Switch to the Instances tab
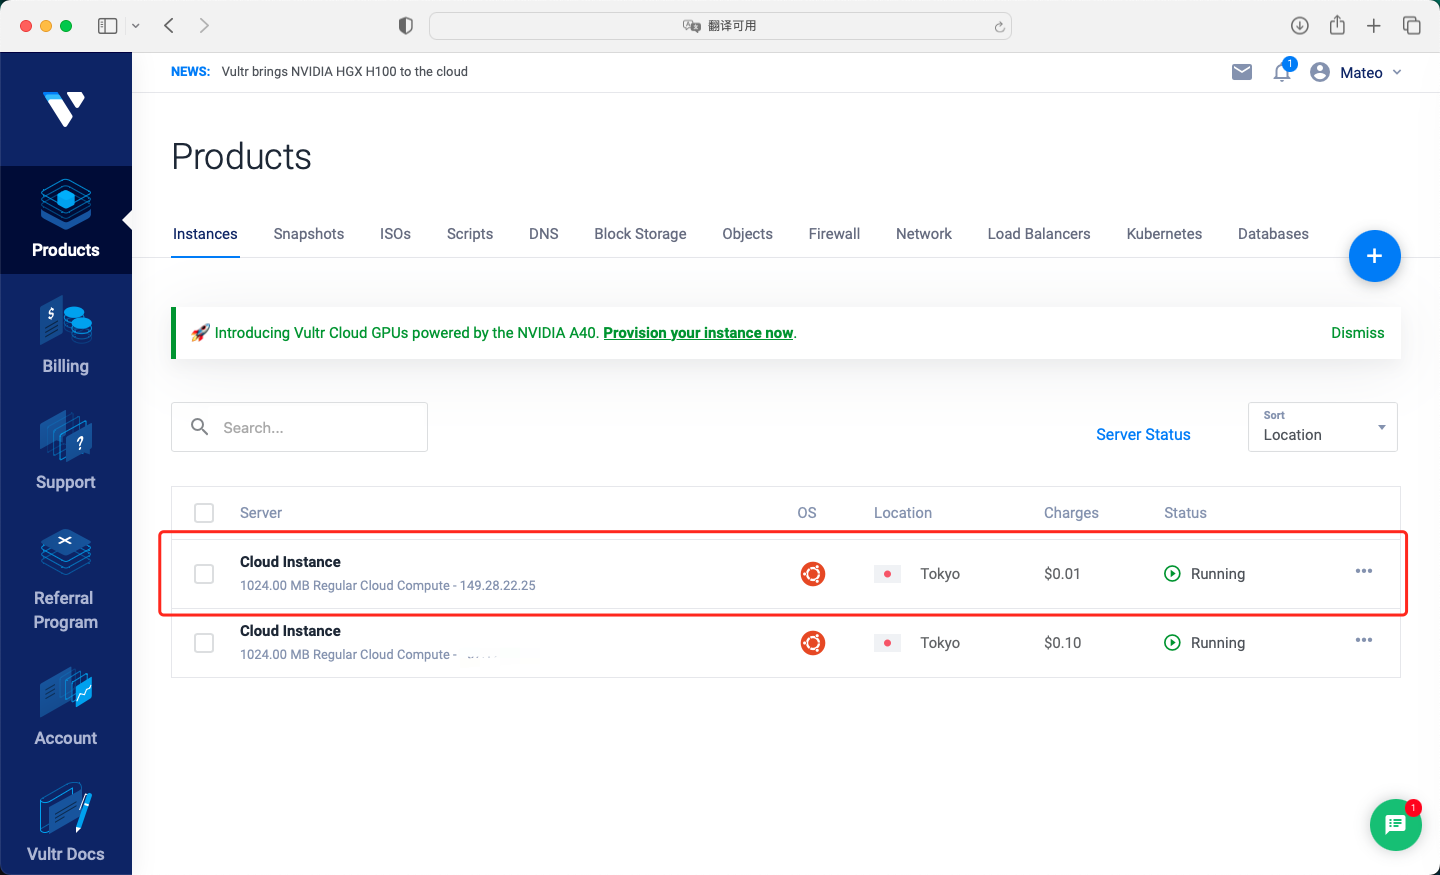1440x875 pixels. (x=205, y=234)
